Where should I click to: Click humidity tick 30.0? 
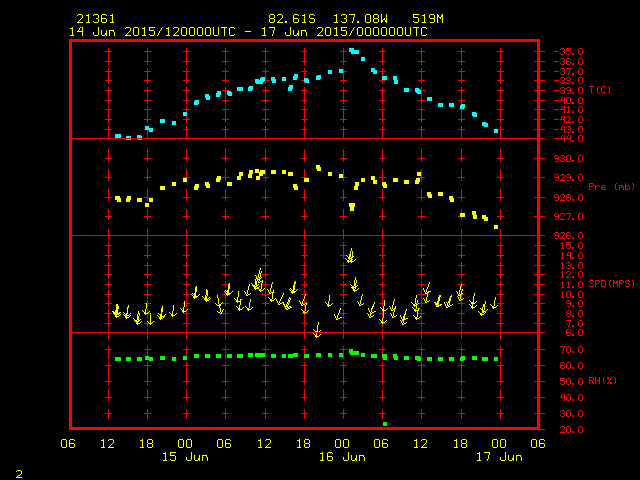tap(571, 413)
